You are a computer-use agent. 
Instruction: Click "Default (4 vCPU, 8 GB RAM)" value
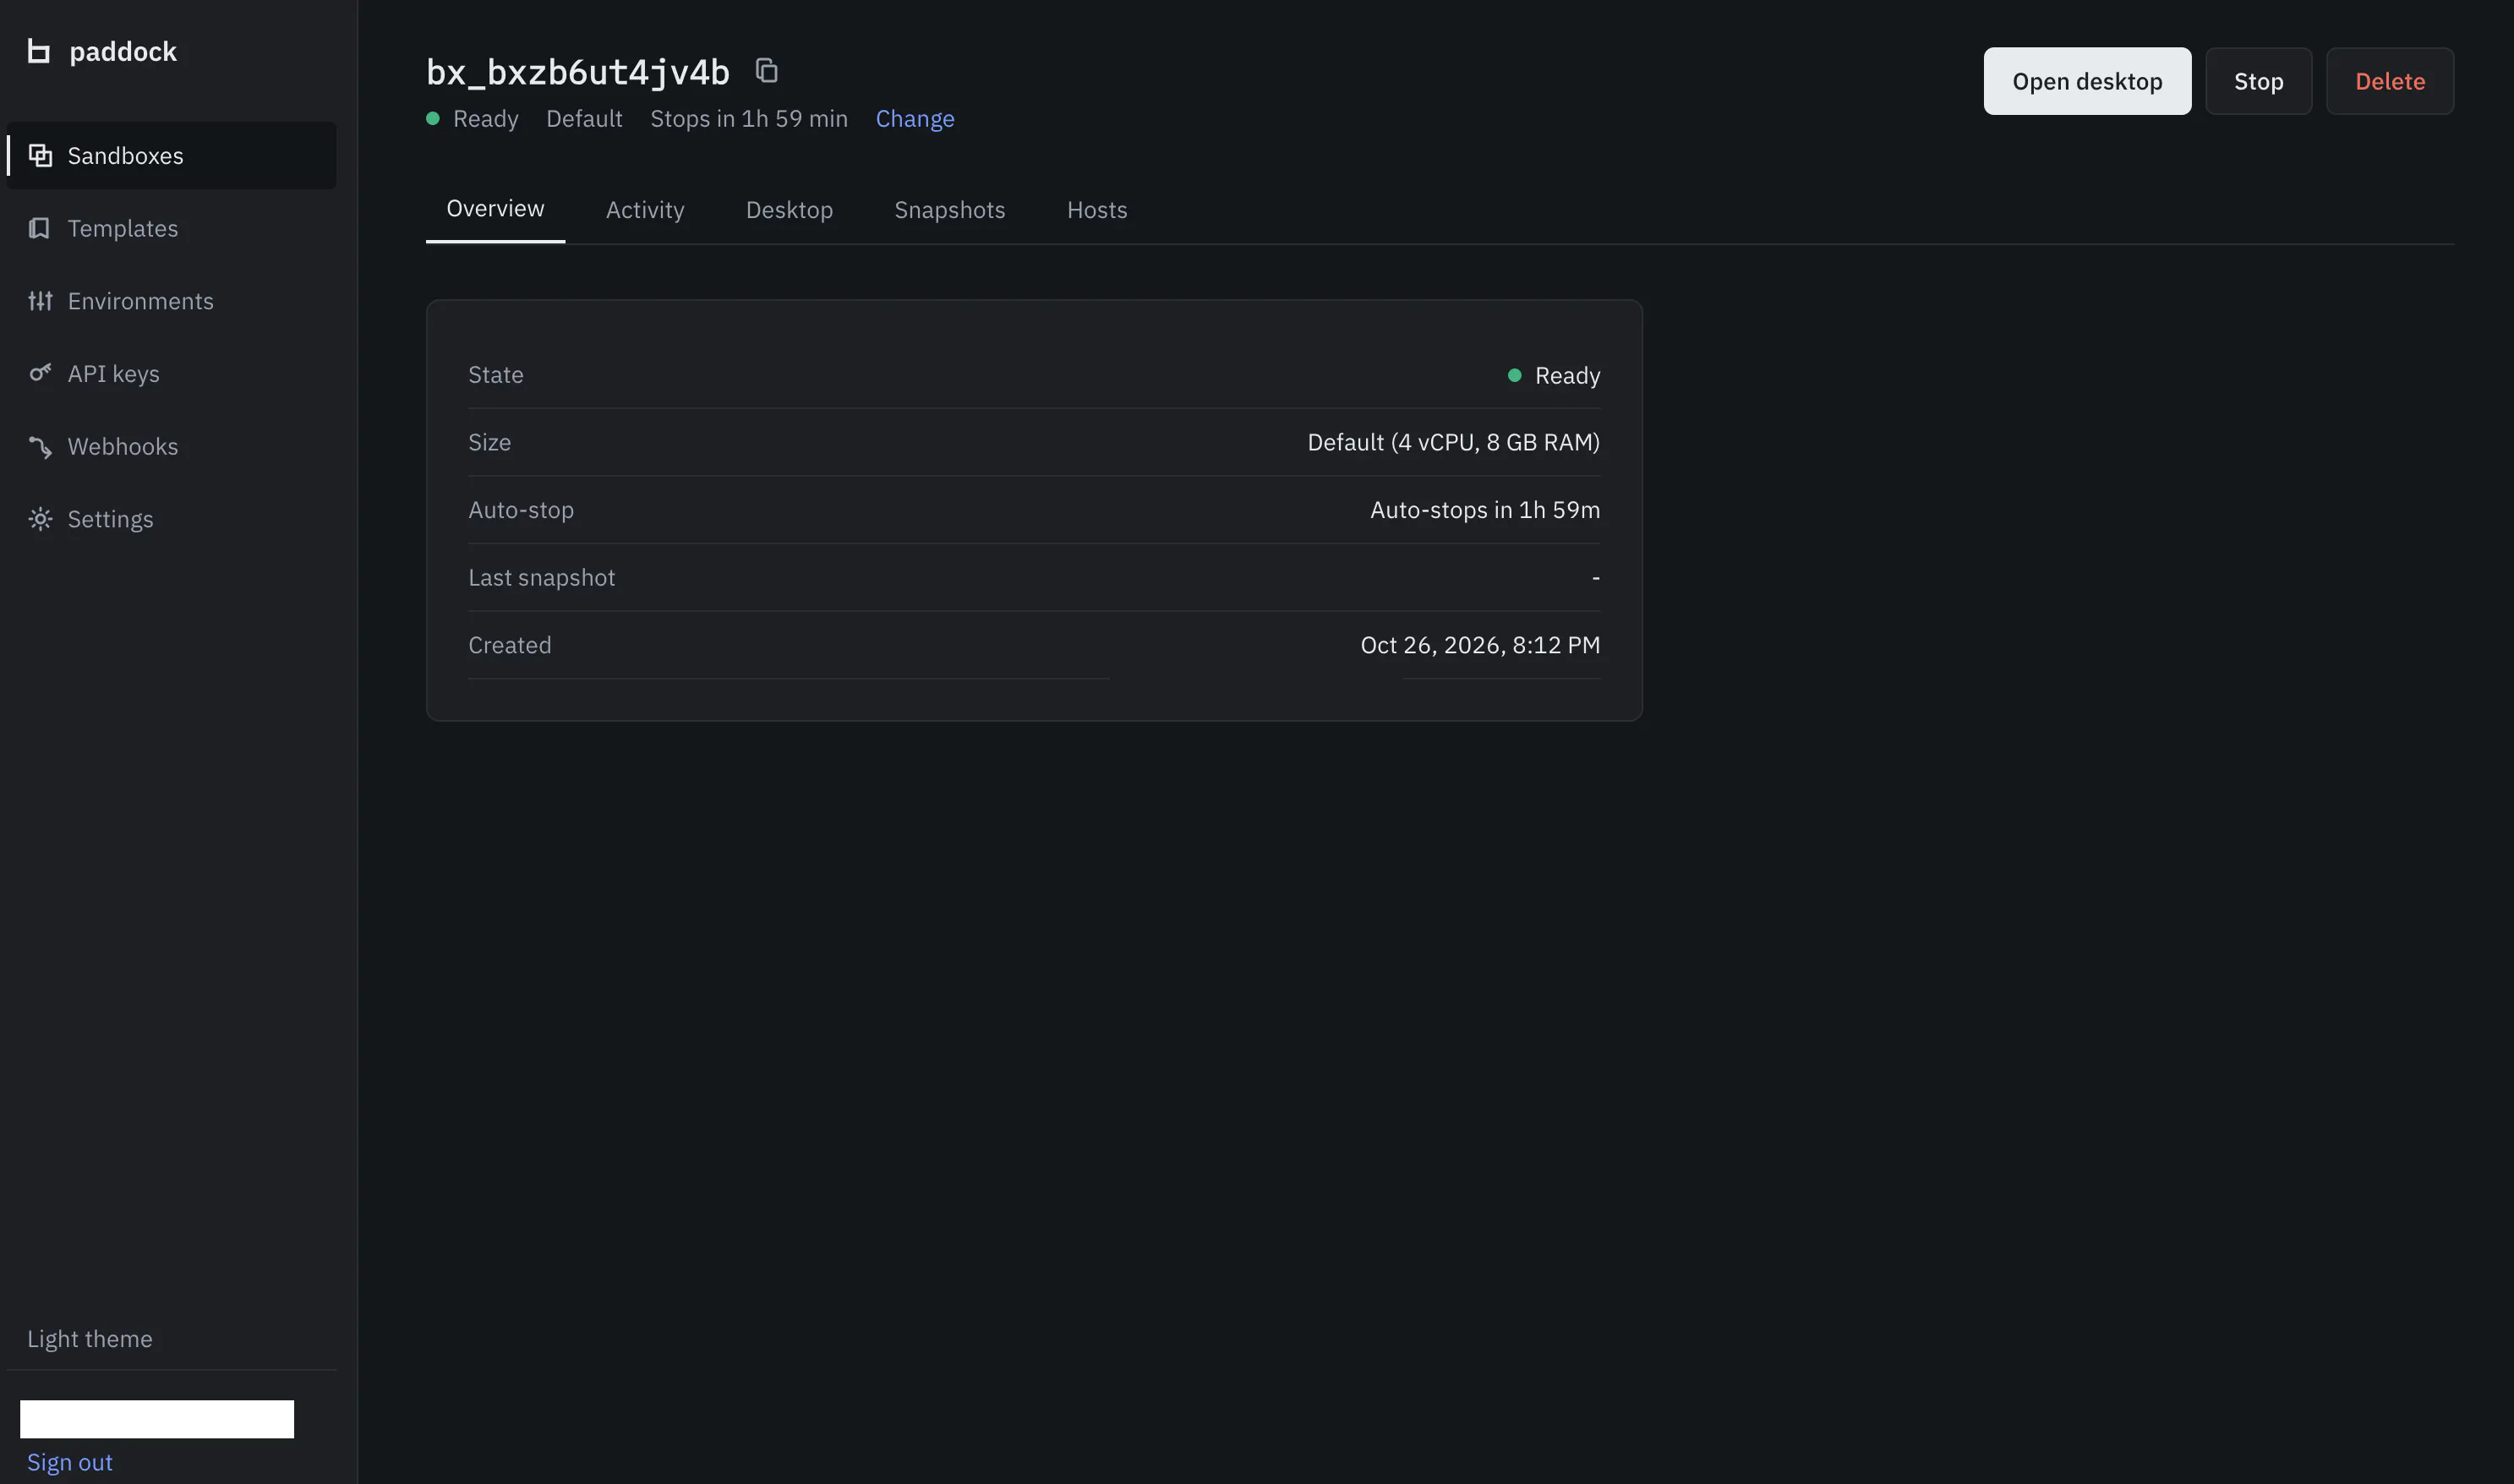1454,442
